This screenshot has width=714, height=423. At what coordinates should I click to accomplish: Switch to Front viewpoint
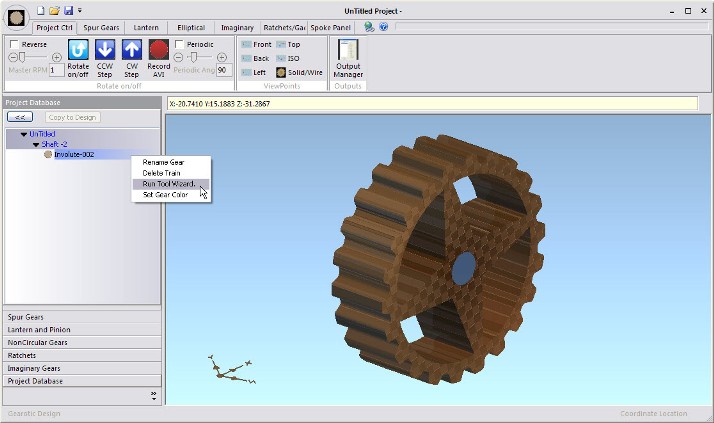point(256,45)
